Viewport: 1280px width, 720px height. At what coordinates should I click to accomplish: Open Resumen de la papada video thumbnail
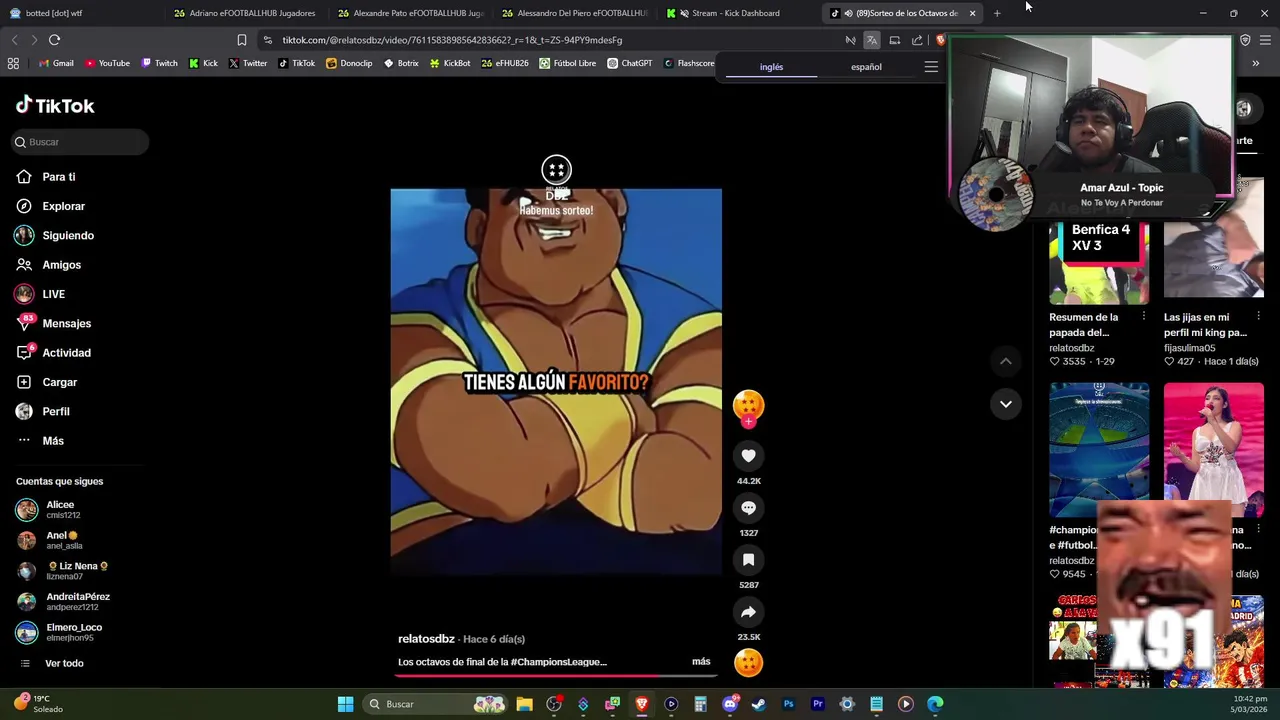click(x=1099, y=262)
